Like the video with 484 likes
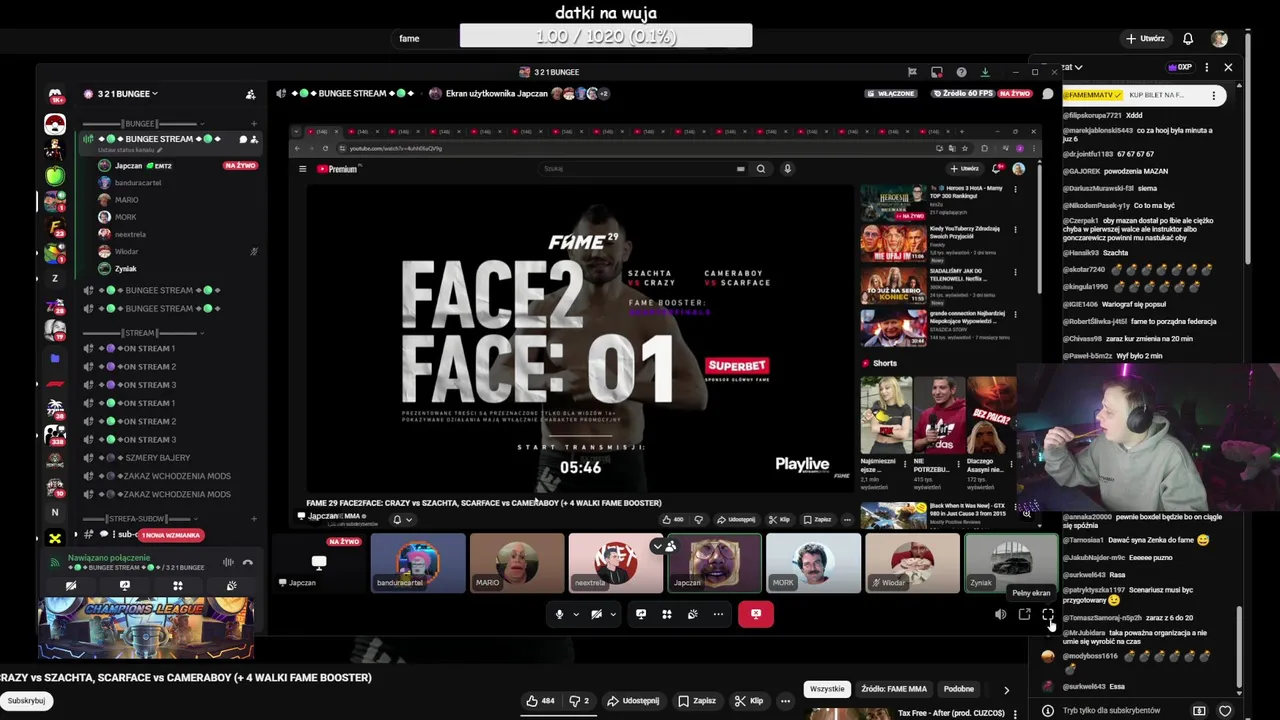 [x=540, y=701]
